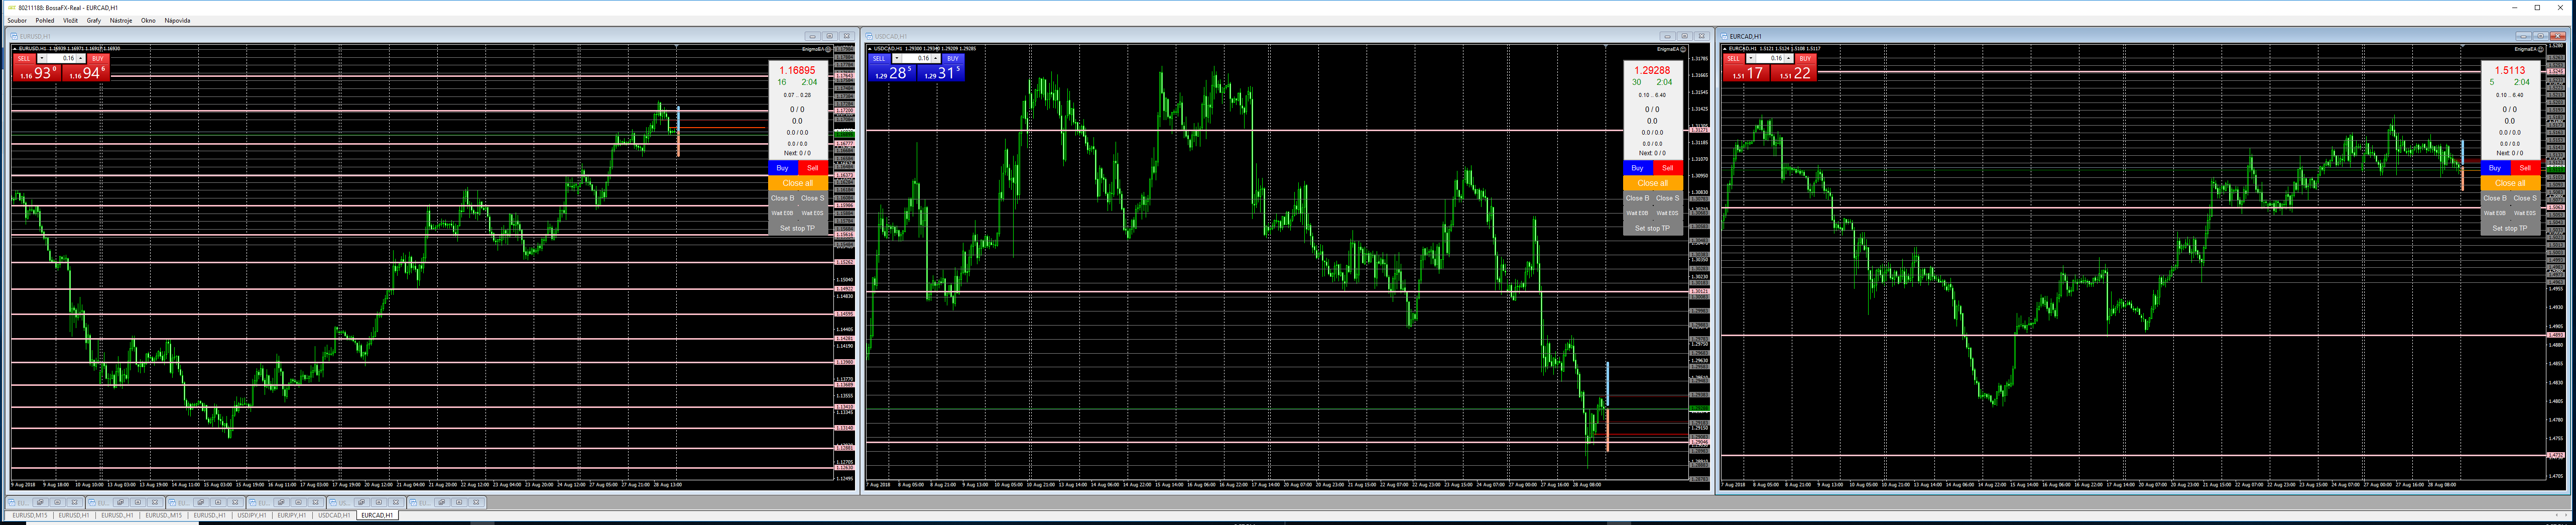The height and width of the screenshot is (525, 2576).
Task: Open the Nápověda menu
Action: coord(177,20)
